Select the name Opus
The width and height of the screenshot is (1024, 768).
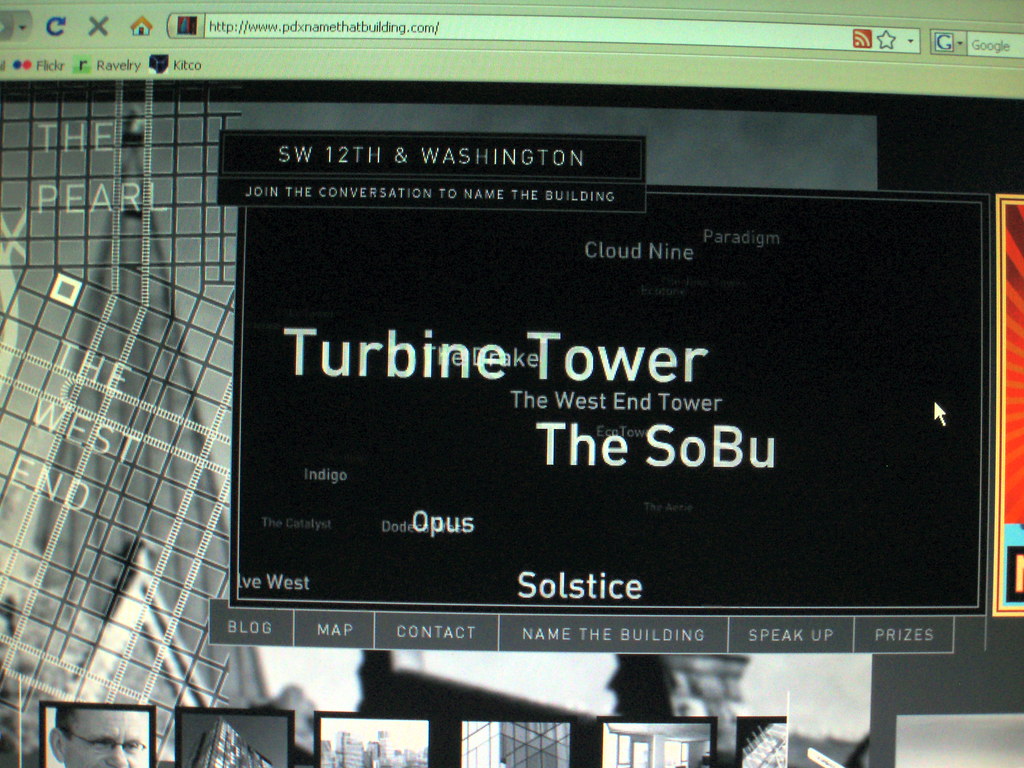click(443, 522)
